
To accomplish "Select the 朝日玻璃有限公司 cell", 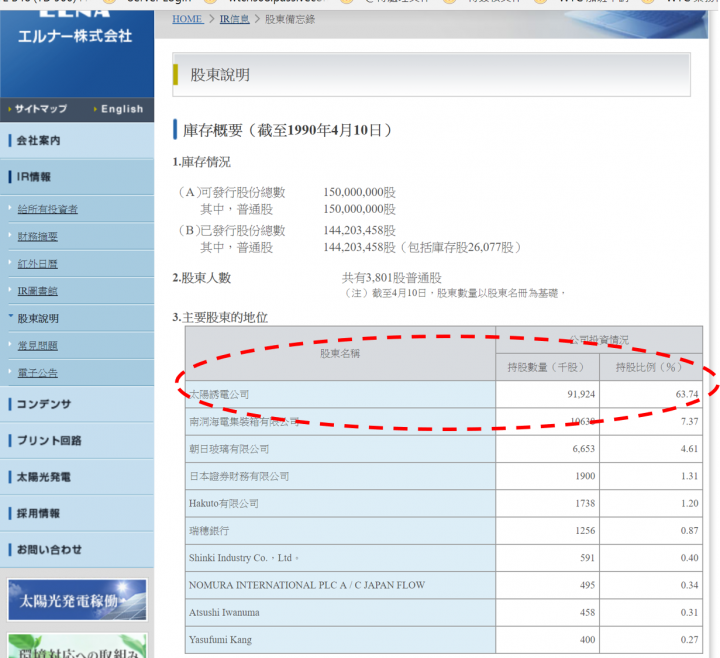I will tap(340, 449).
